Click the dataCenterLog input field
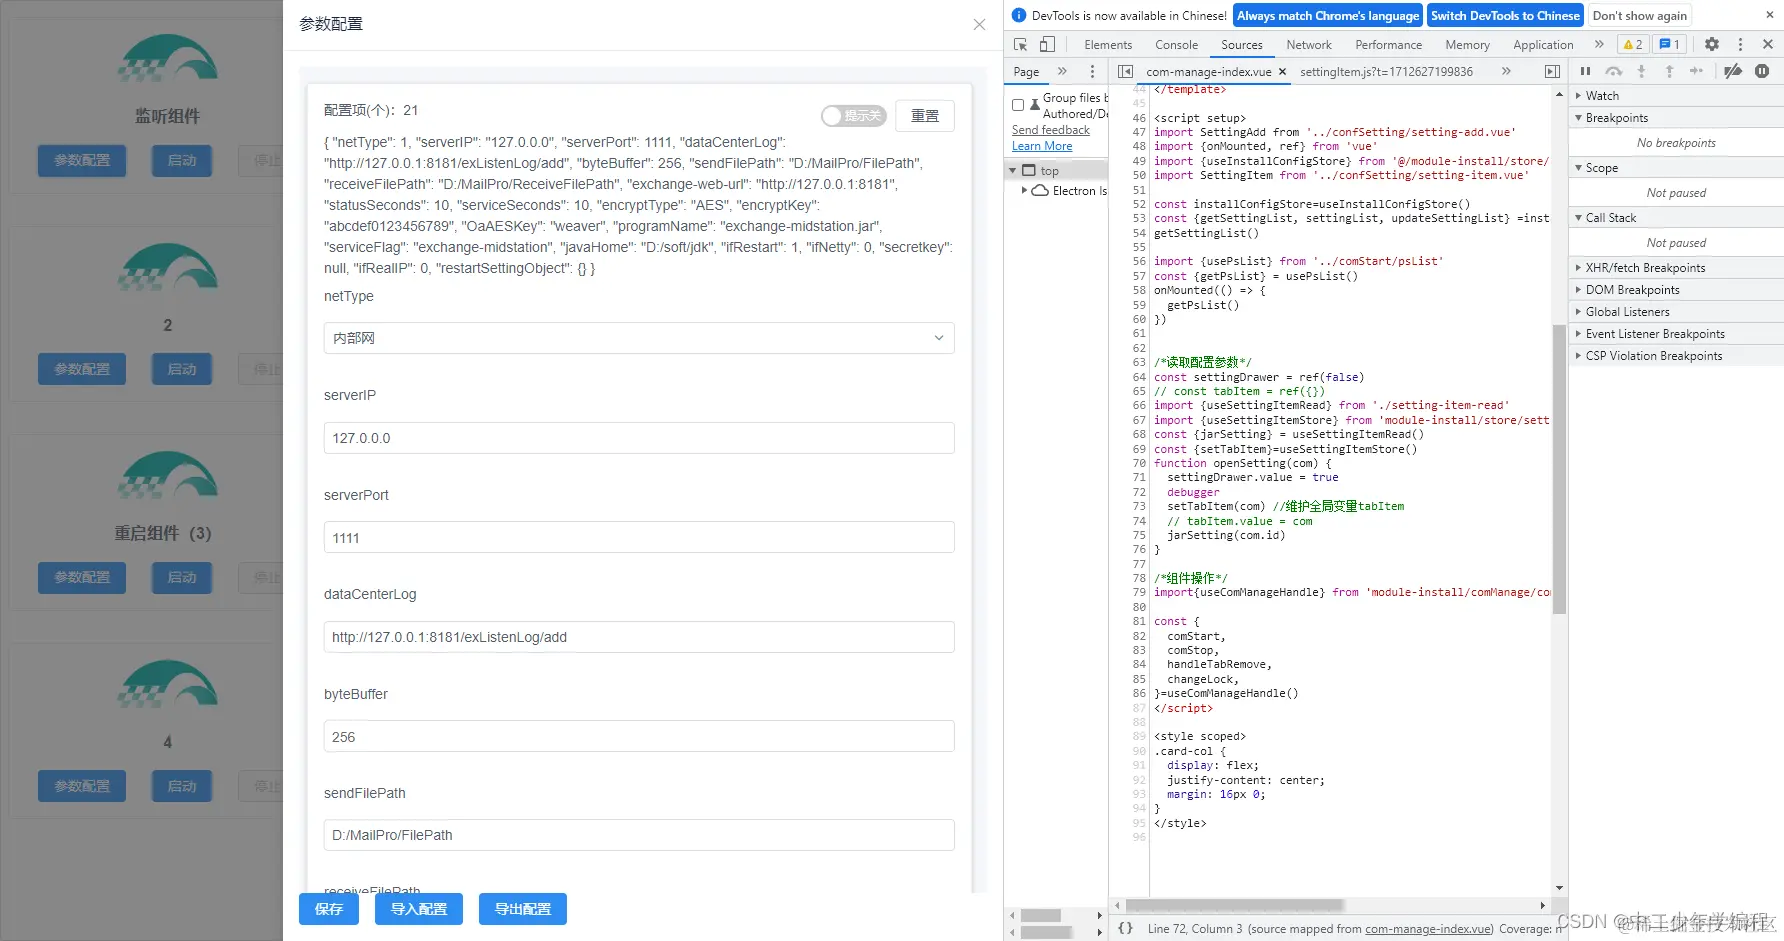The image size is (1784, 941). pyautogui.click(x=639, y=637)
